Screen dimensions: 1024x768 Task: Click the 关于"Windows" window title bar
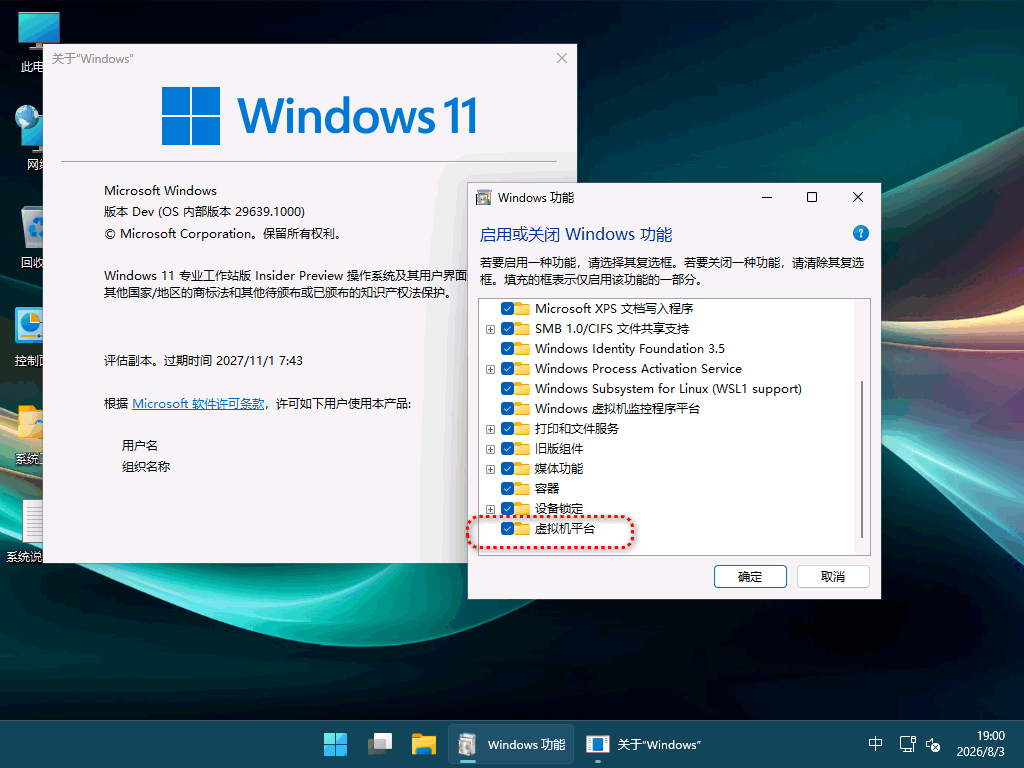tap(294, 59)
